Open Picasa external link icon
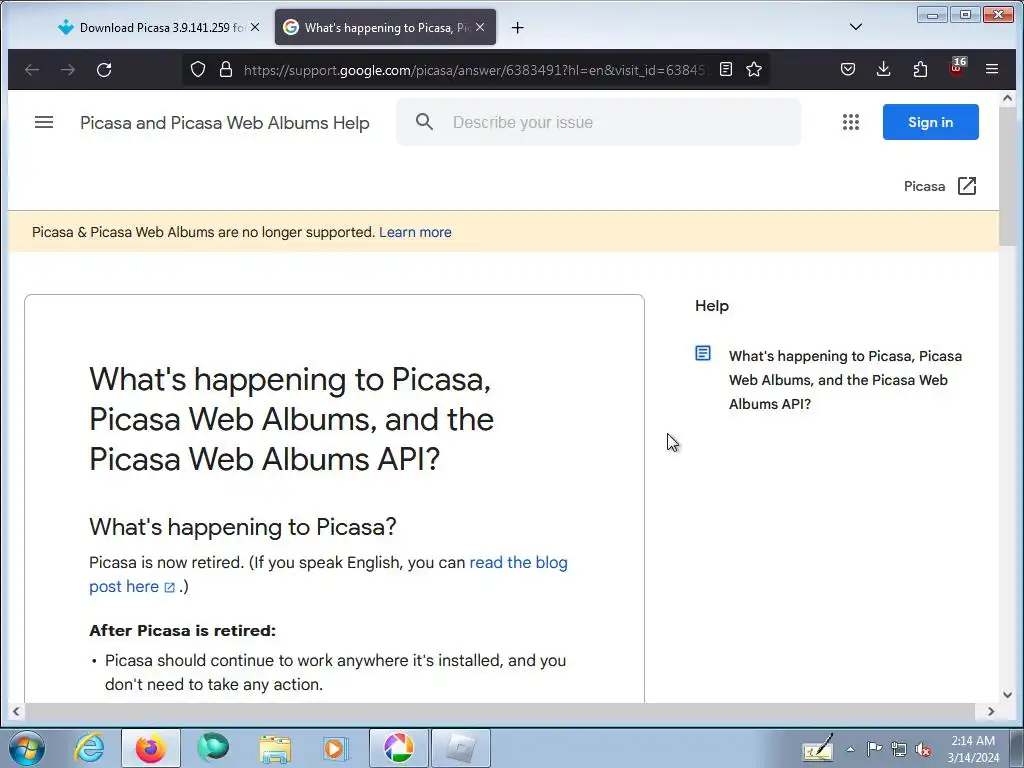The image size is (1024, 768). [967, 186]
